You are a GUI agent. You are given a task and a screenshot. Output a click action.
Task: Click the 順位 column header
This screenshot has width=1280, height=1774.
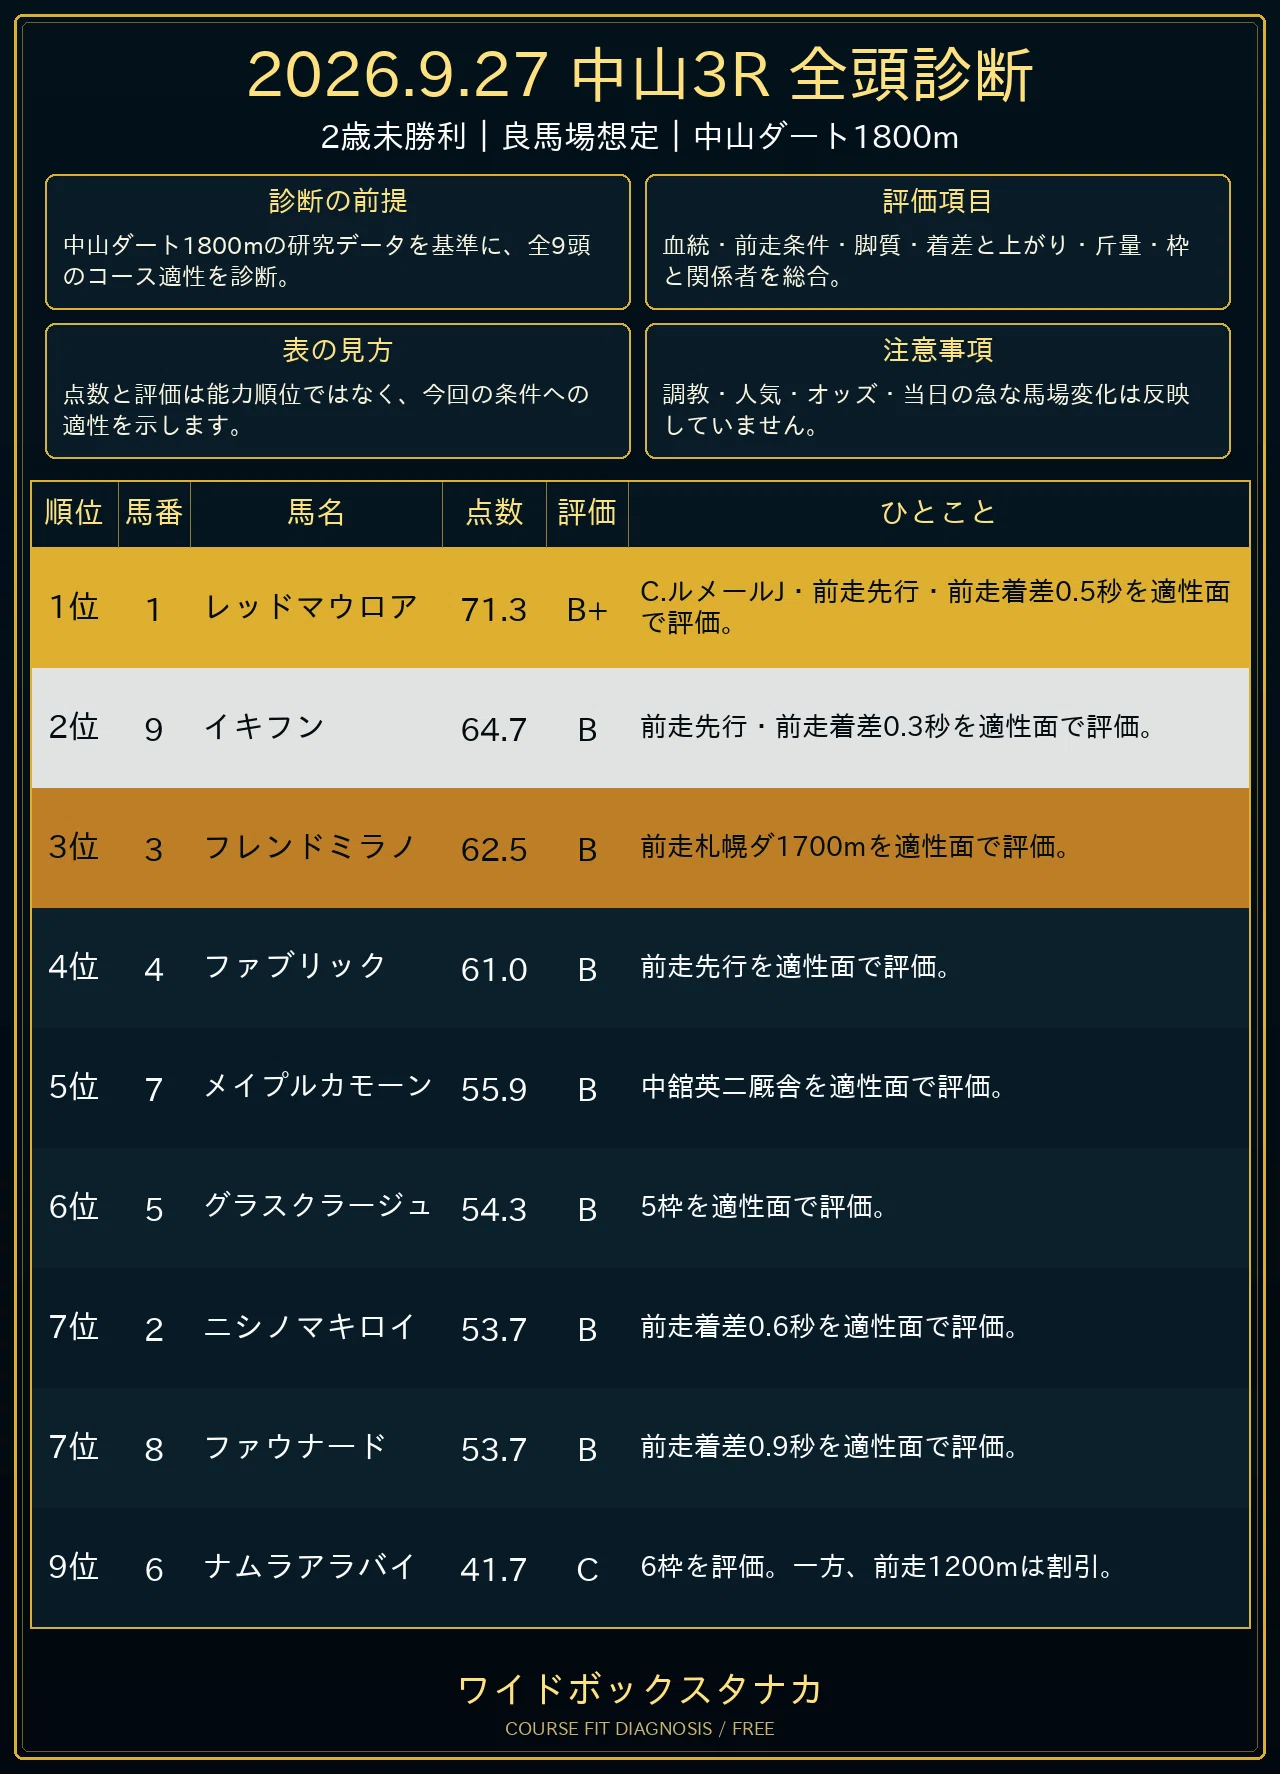click(75, 513)
